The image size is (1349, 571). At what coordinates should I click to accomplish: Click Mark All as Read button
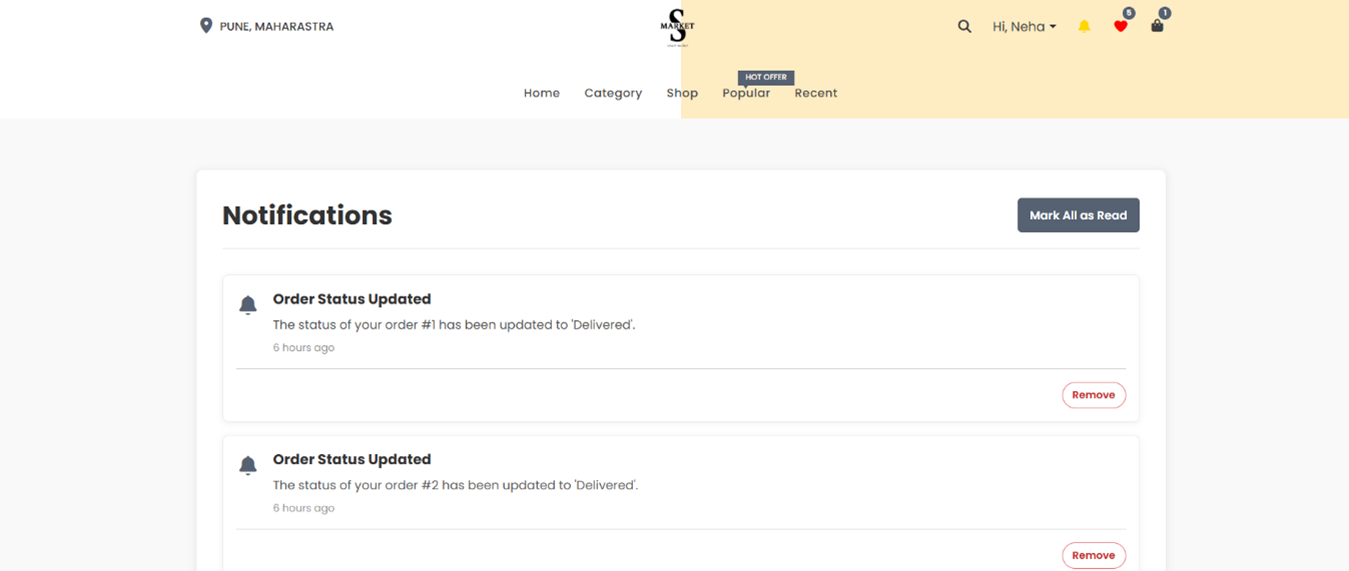1078,215
